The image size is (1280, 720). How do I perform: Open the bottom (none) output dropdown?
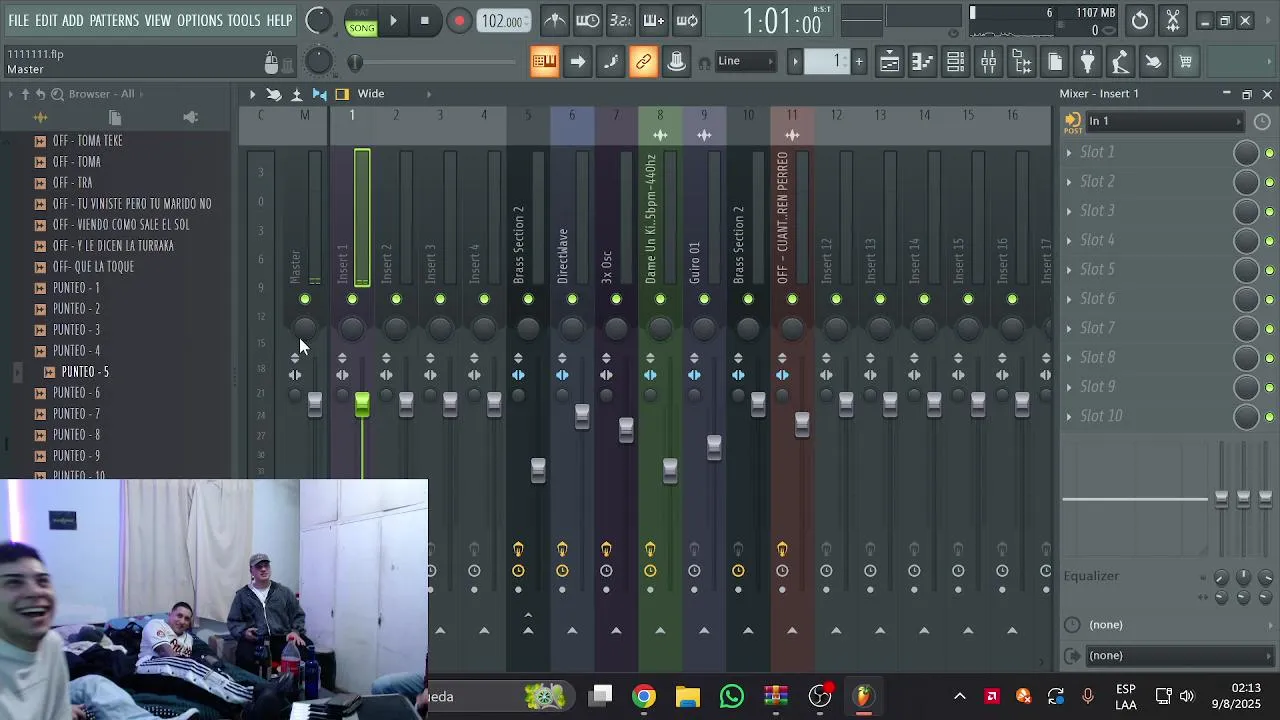[1178, 656]
